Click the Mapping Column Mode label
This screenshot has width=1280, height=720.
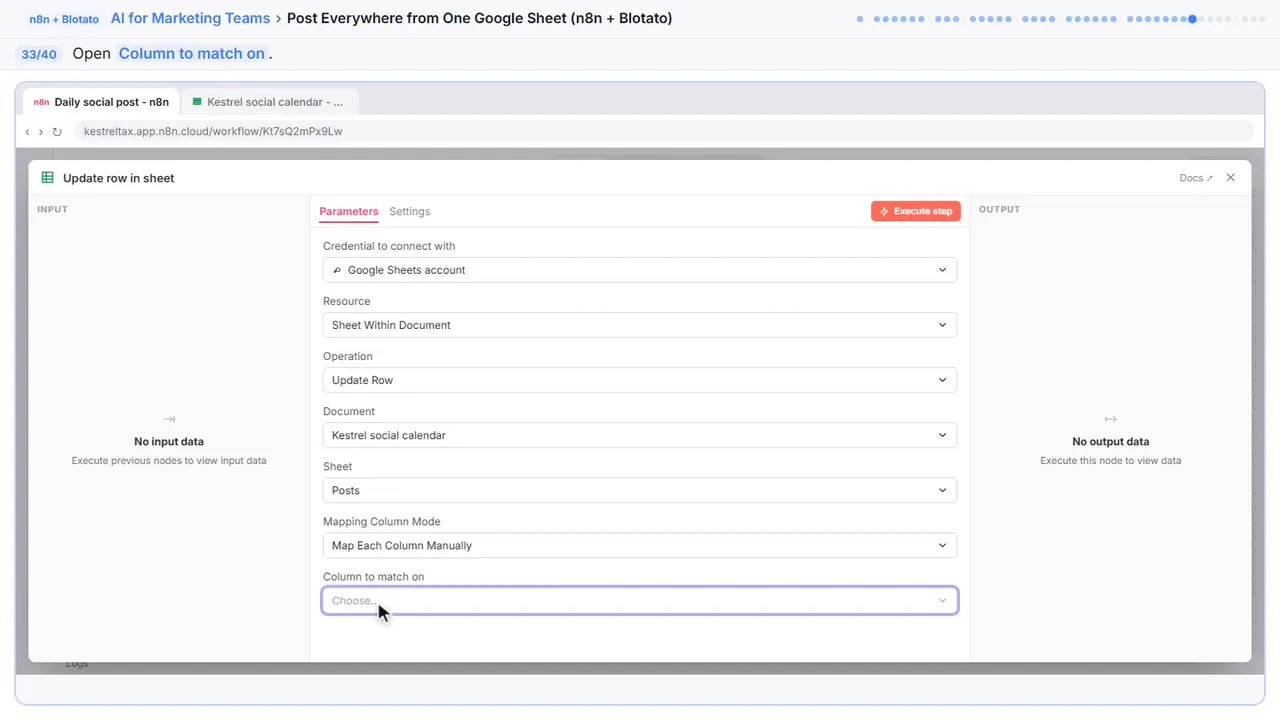[382, 521]
